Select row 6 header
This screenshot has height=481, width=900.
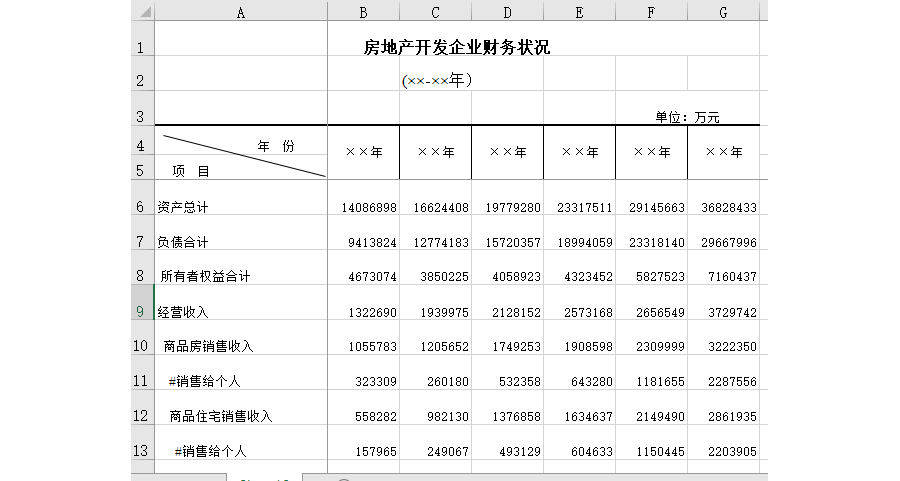pos(142,197)
